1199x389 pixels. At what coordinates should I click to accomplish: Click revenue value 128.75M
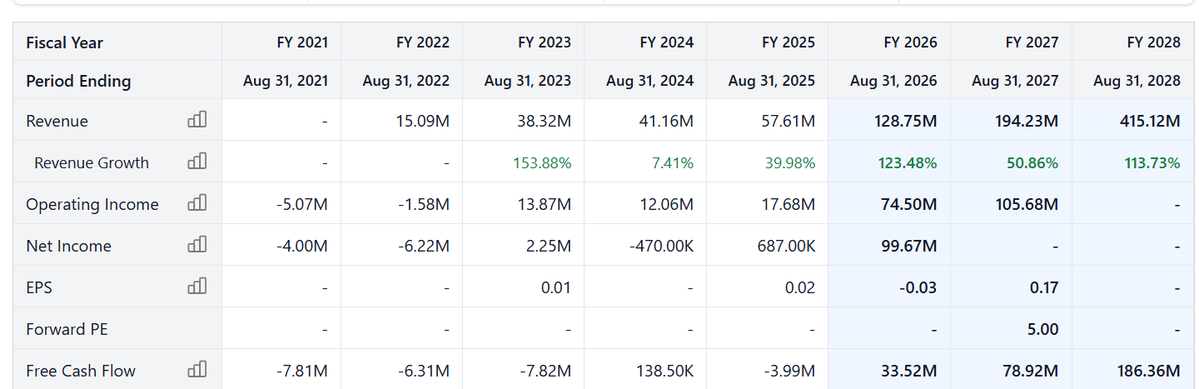point(905,121)
